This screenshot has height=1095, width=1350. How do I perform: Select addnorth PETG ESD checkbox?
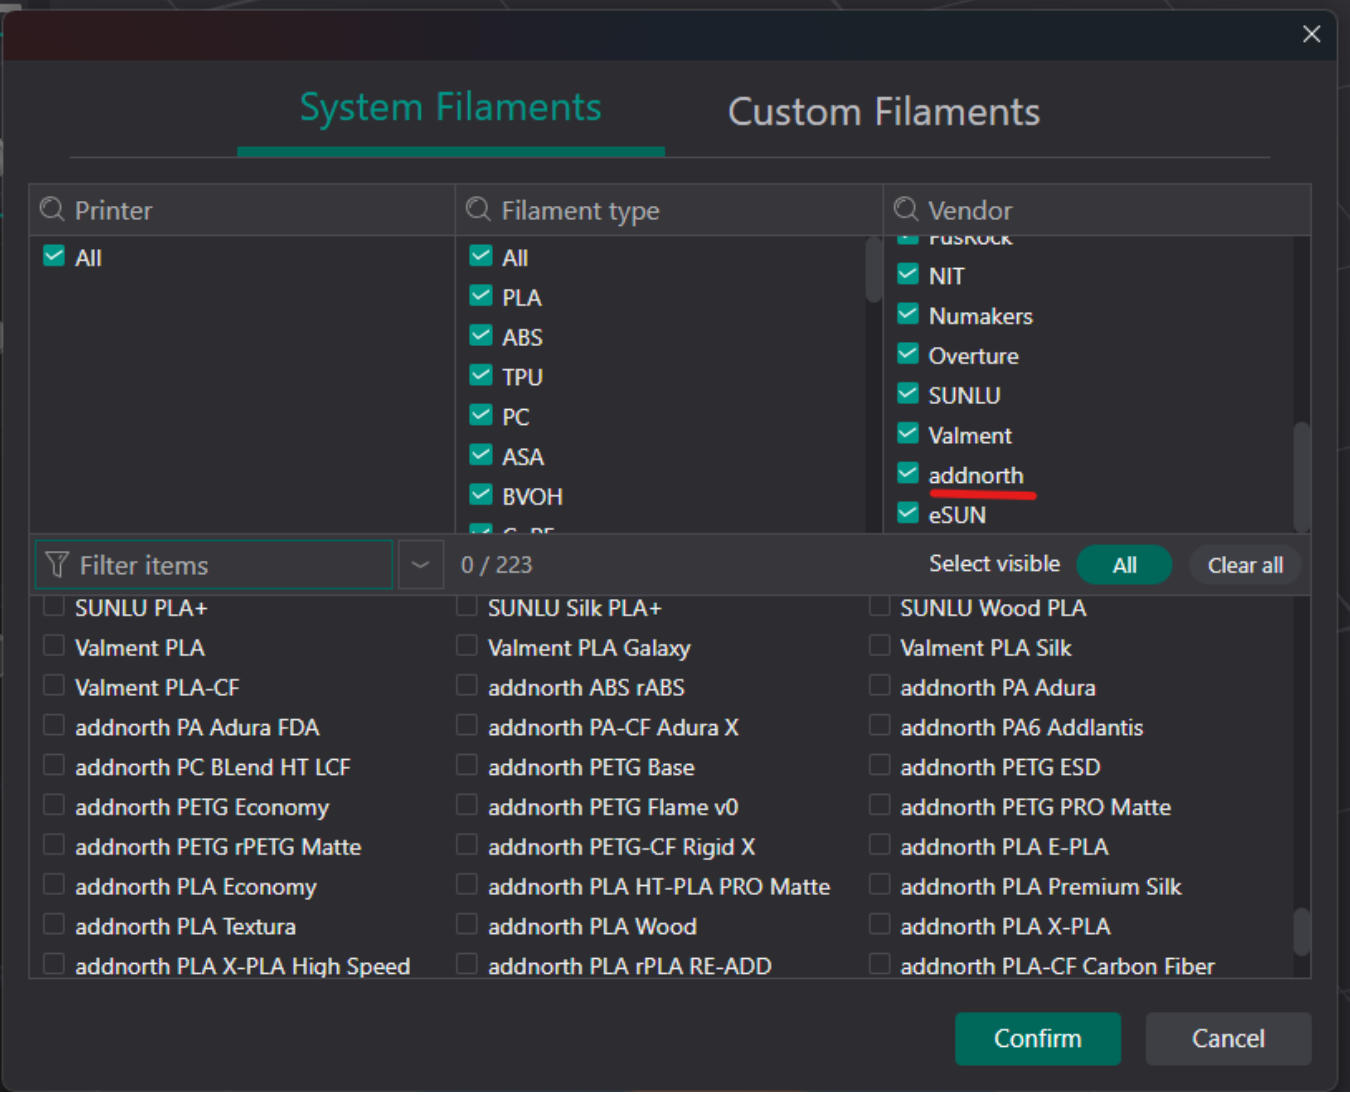(880, 766)
